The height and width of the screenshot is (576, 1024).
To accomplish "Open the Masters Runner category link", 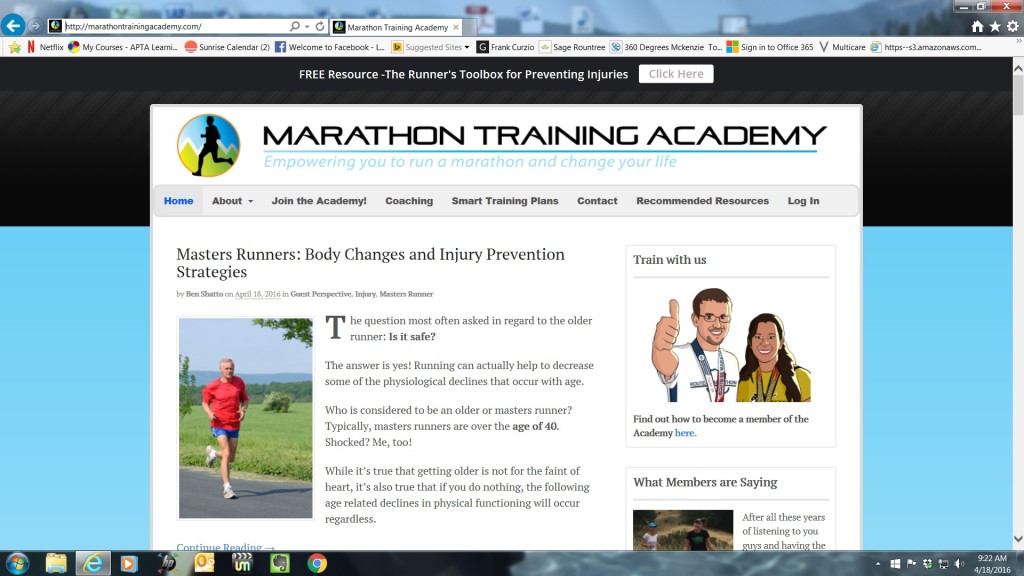I will point(406,294).
